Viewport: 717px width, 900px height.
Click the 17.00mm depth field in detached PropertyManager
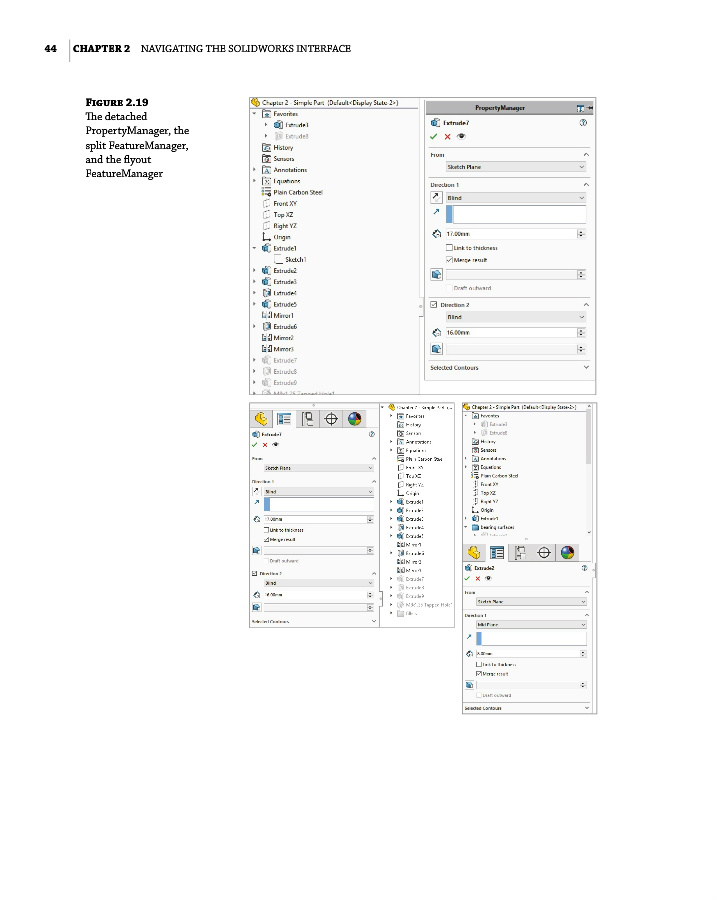(x=510, y=233)
